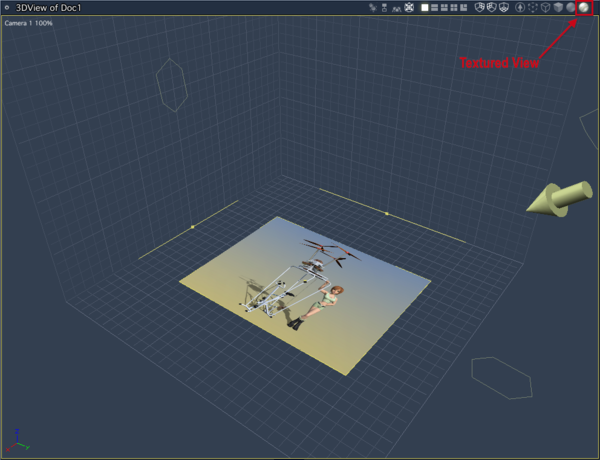The height and width of the screenshot is (460, 600).
Task: Click the circled up-arrow icon in the toolbar
Action: [520, 7]
